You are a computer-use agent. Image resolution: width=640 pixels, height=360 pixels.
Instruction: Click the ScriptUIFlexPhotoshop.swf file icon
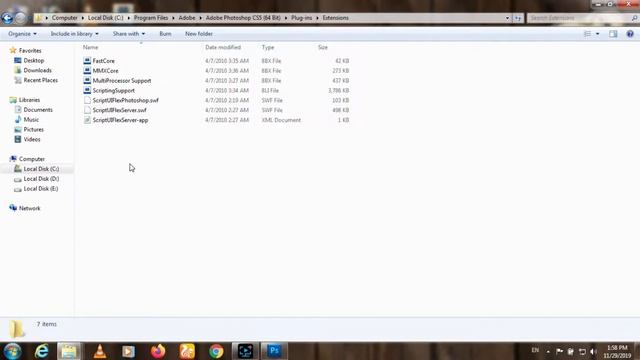coord(87,100)
